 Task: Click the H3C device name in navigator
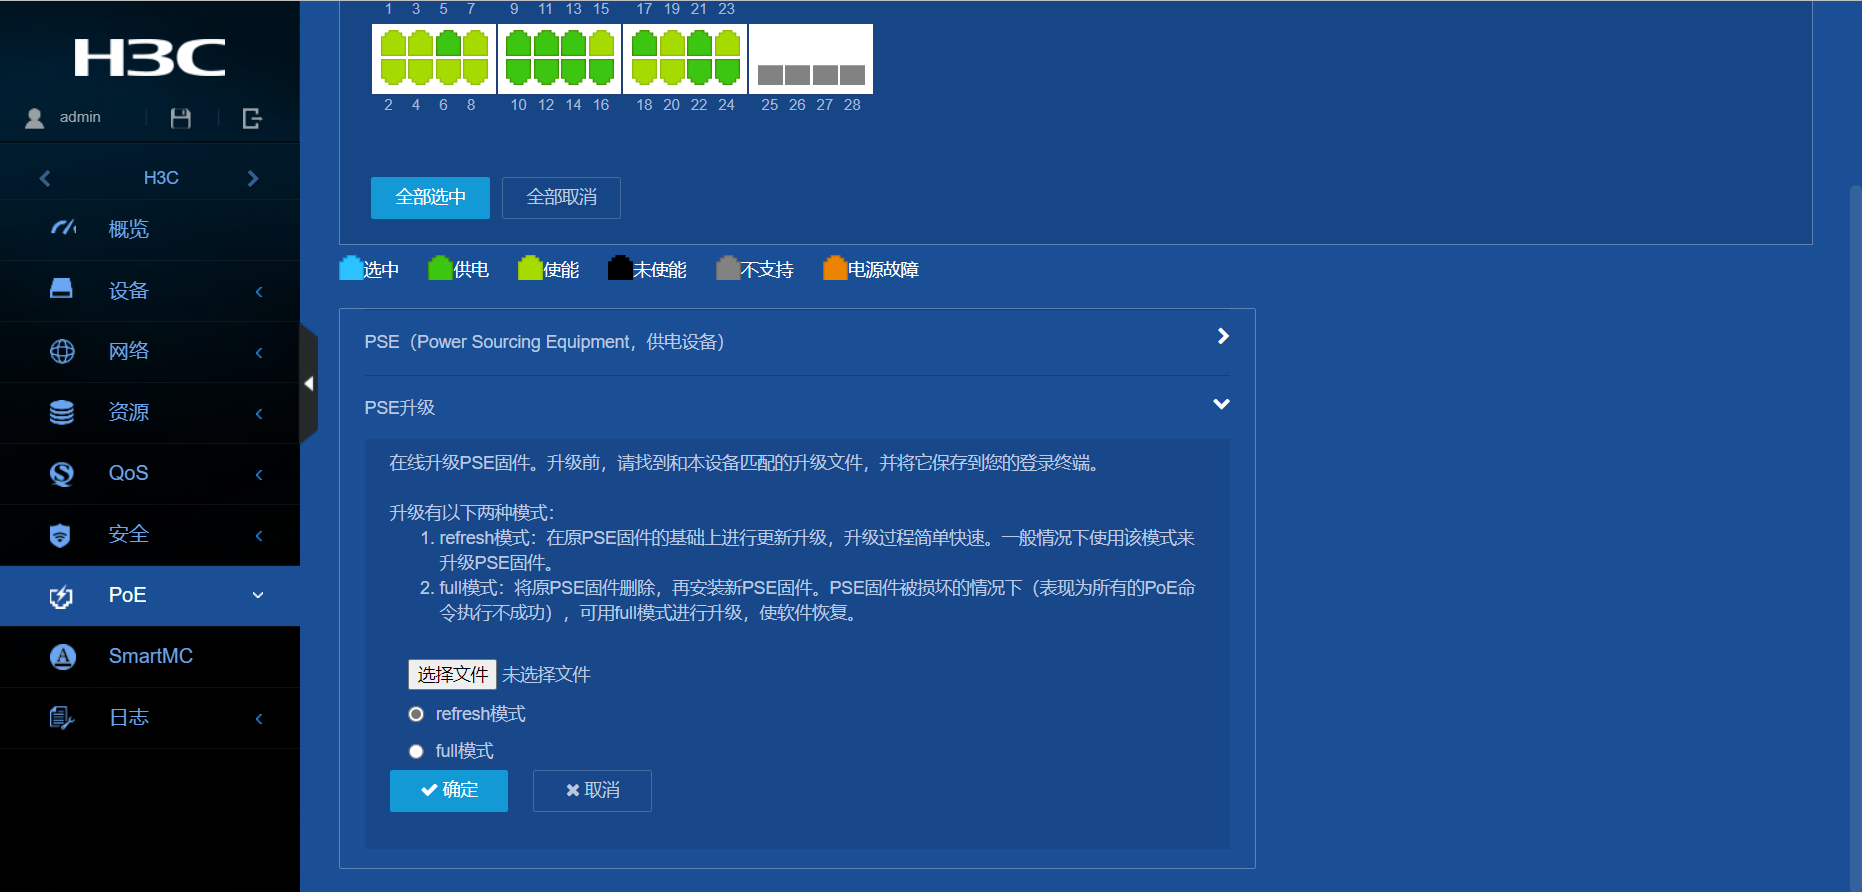161,178
